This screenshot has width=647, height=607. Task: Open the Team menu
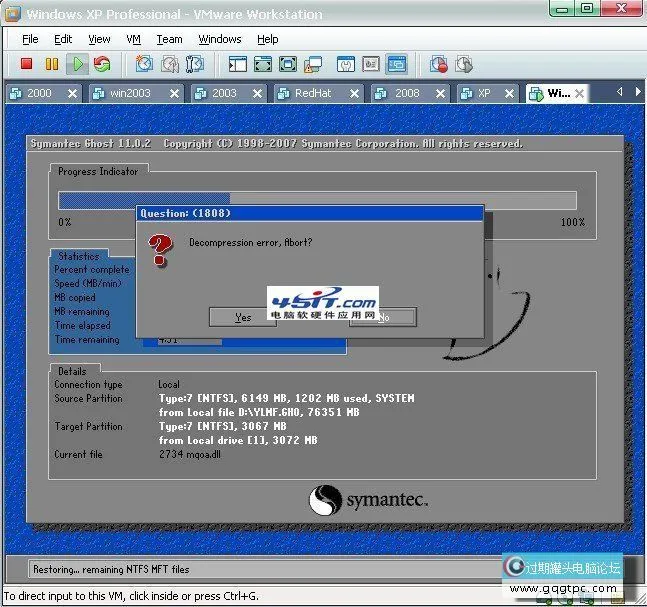coord(169,39)
